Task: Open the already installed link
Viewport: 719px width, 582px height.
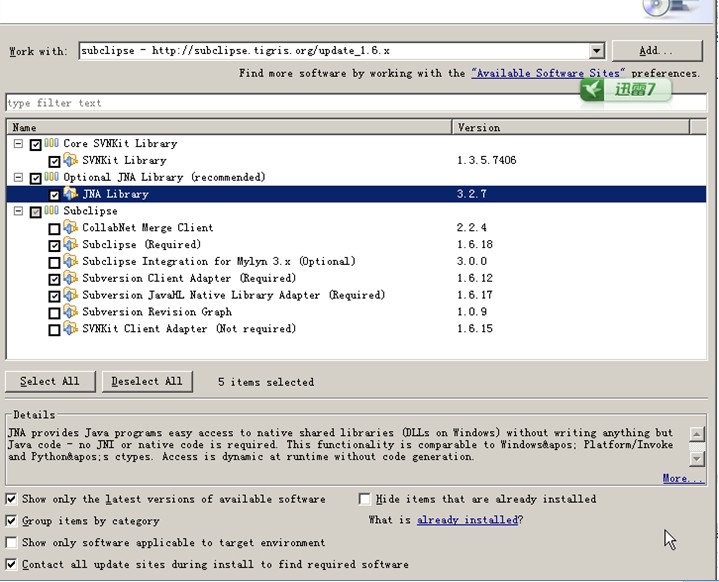Action: pyautogui.click(x=467, y=520)
